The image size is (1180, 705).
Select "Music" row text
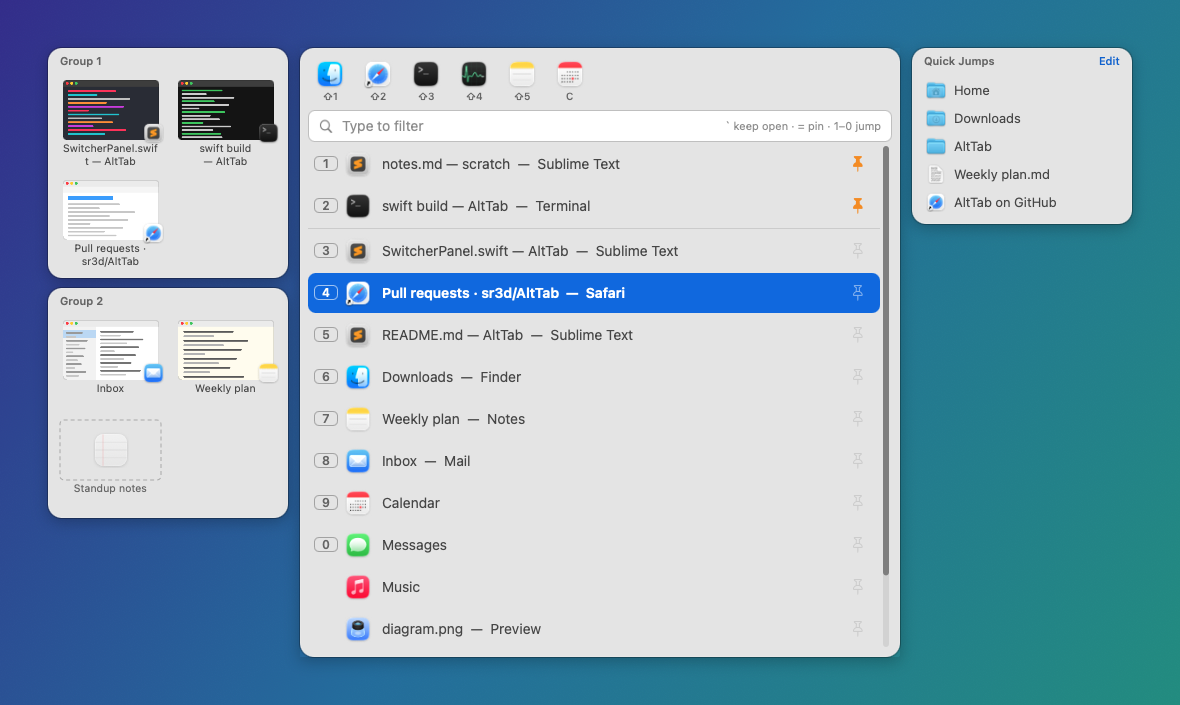click(400, 587)
